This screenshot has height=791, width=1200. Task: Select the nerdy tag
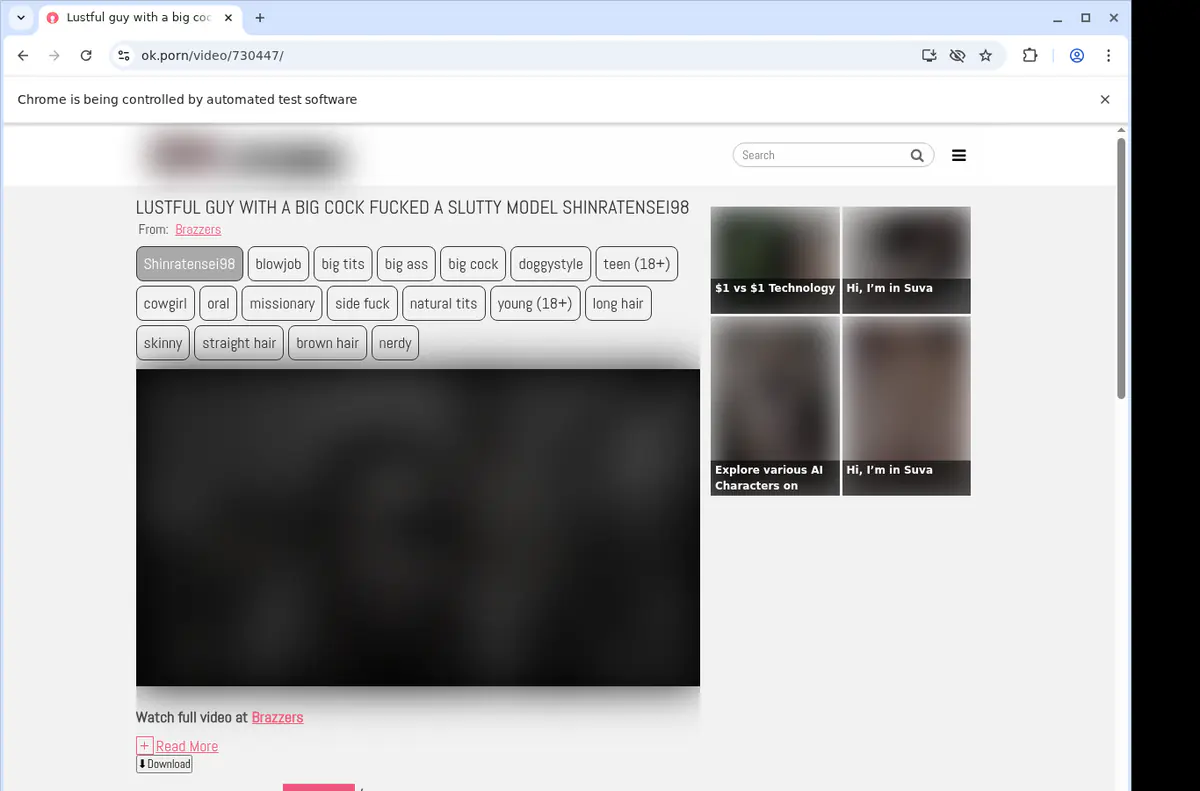point(395,342)
